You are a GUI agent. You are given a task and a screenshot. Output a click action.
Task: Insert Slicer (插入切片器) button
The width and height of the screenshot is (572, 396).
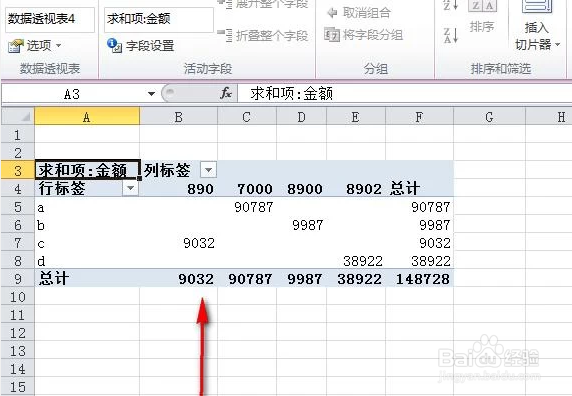[537, 26]
